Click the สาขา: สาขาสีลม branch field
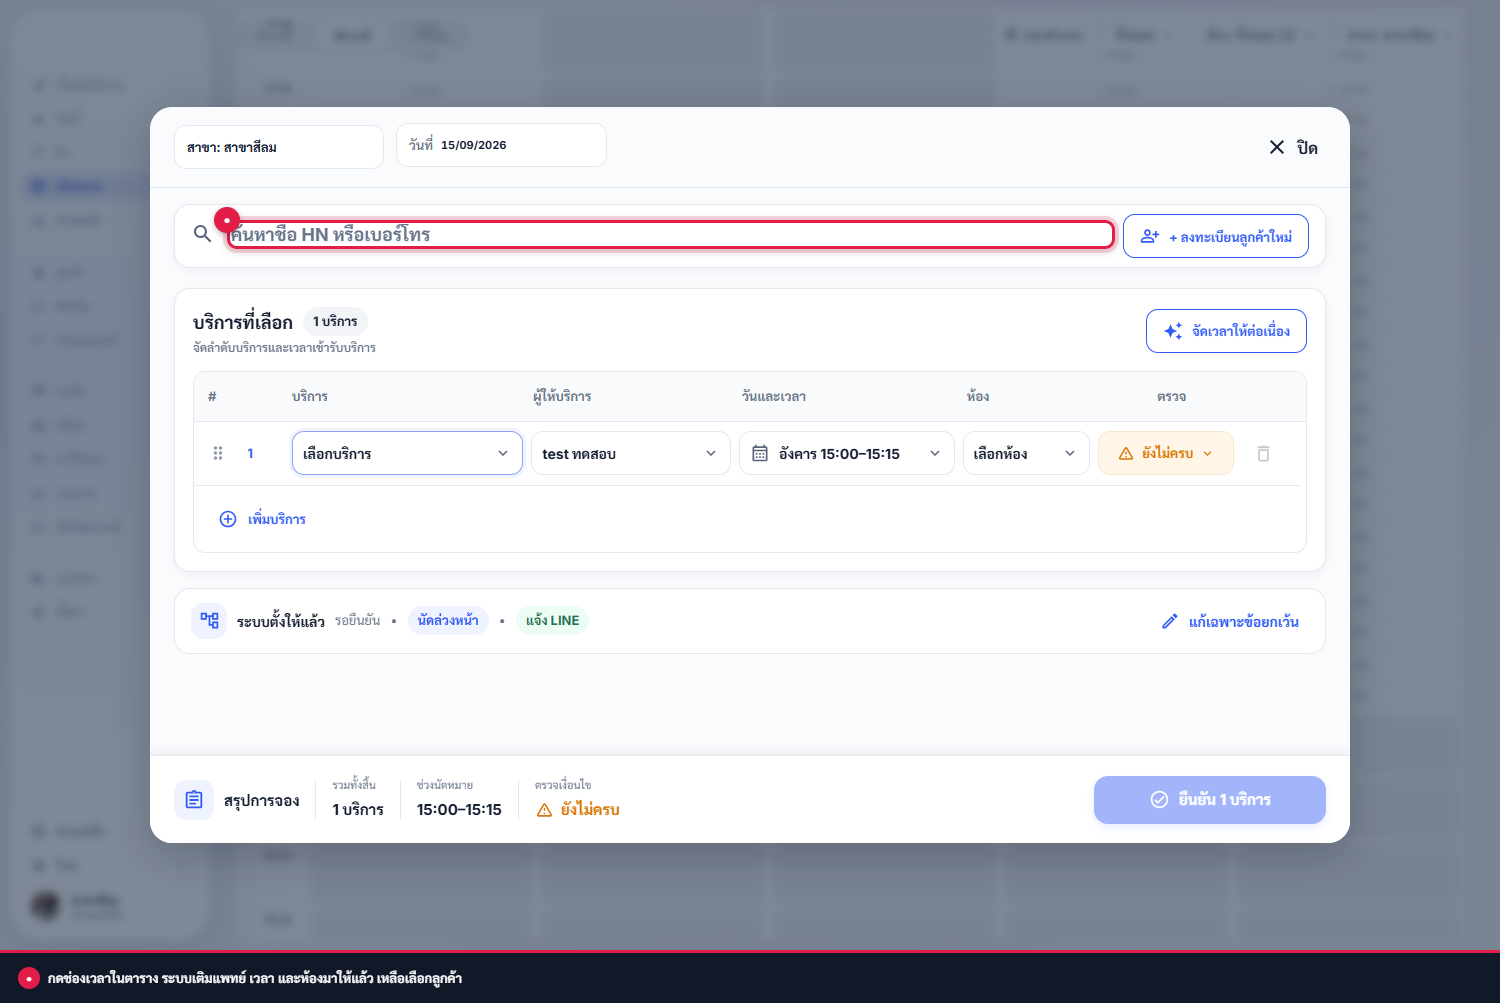Image resolution: width=1500 pixels, height=1003 pixels. pyautogui.click(x=279, y=147)
